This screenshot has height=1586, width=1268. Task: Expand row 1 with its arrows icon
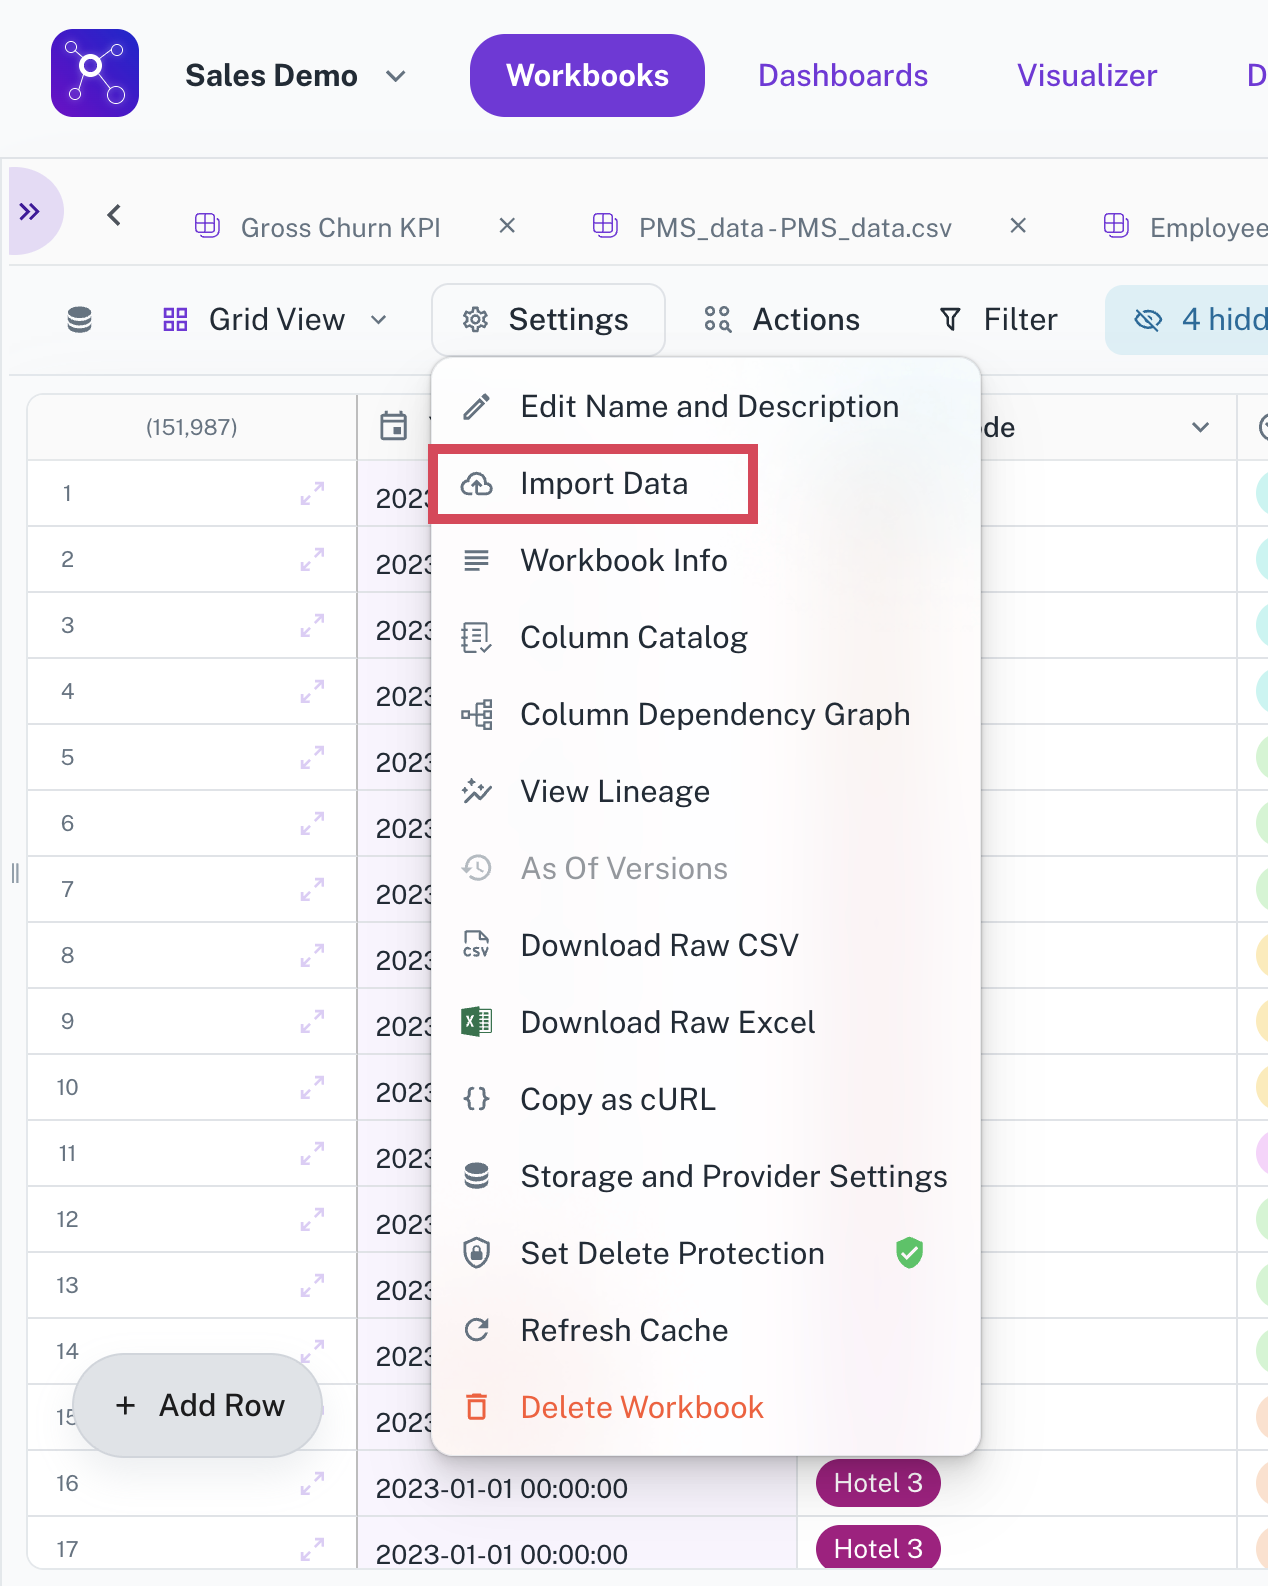[x=312, y=494]
